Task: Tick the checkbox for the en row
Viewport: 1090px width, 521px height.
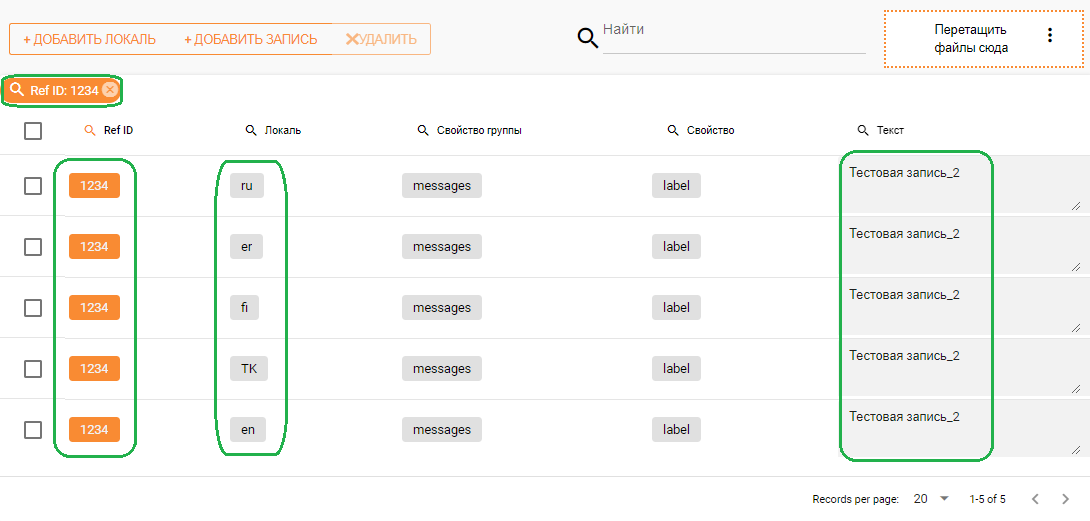Action: (x=33, y=430)
